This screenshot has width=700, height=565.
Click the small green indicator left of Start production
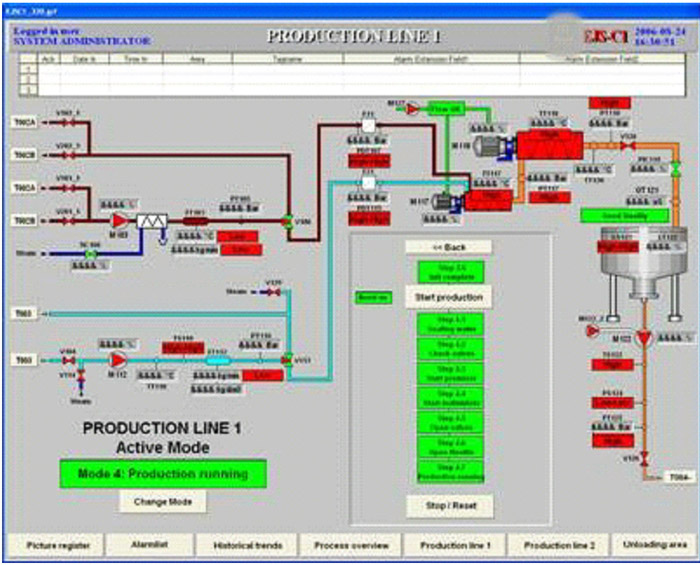(x=374, y=298)
